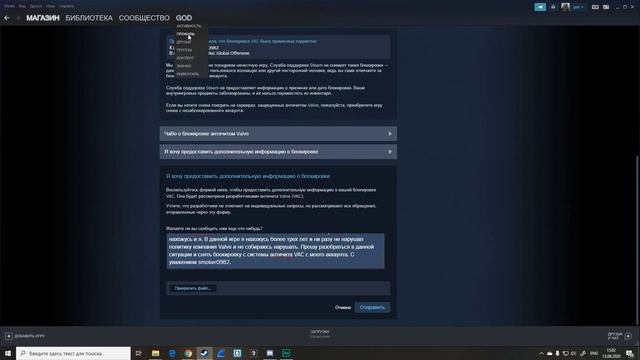The image size is (640, 360).
Task: Click the Отмена cancel link
Action: pyautogui.click(x=342, y=307)
